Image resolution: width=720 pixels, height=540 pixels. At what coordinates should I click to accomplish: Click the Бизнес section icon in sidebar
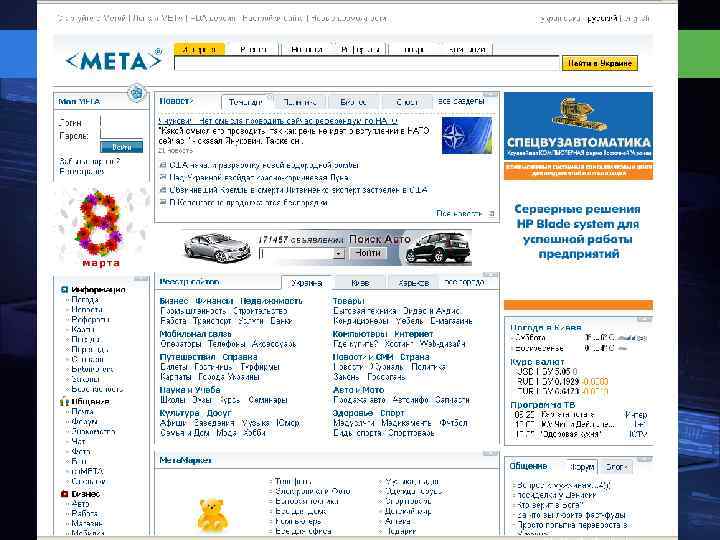pos(65,494)
